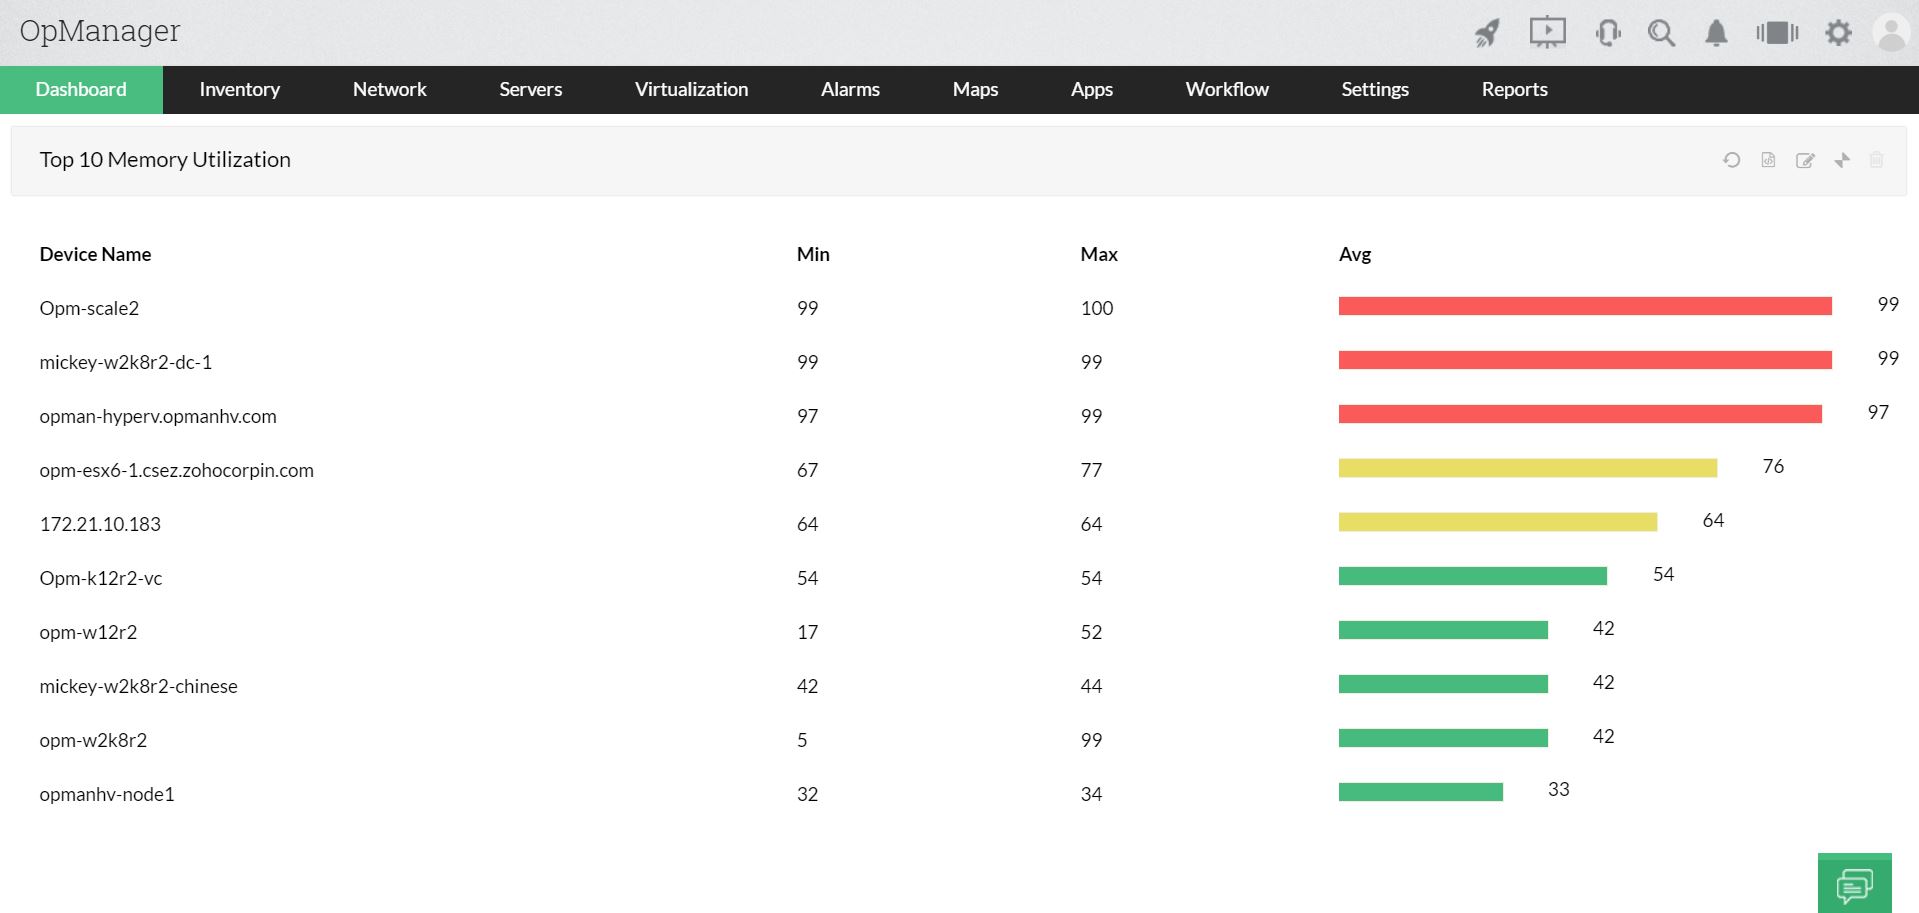Click Avg value 54 for Opm-k12r2-vc

coord(1663,574)
